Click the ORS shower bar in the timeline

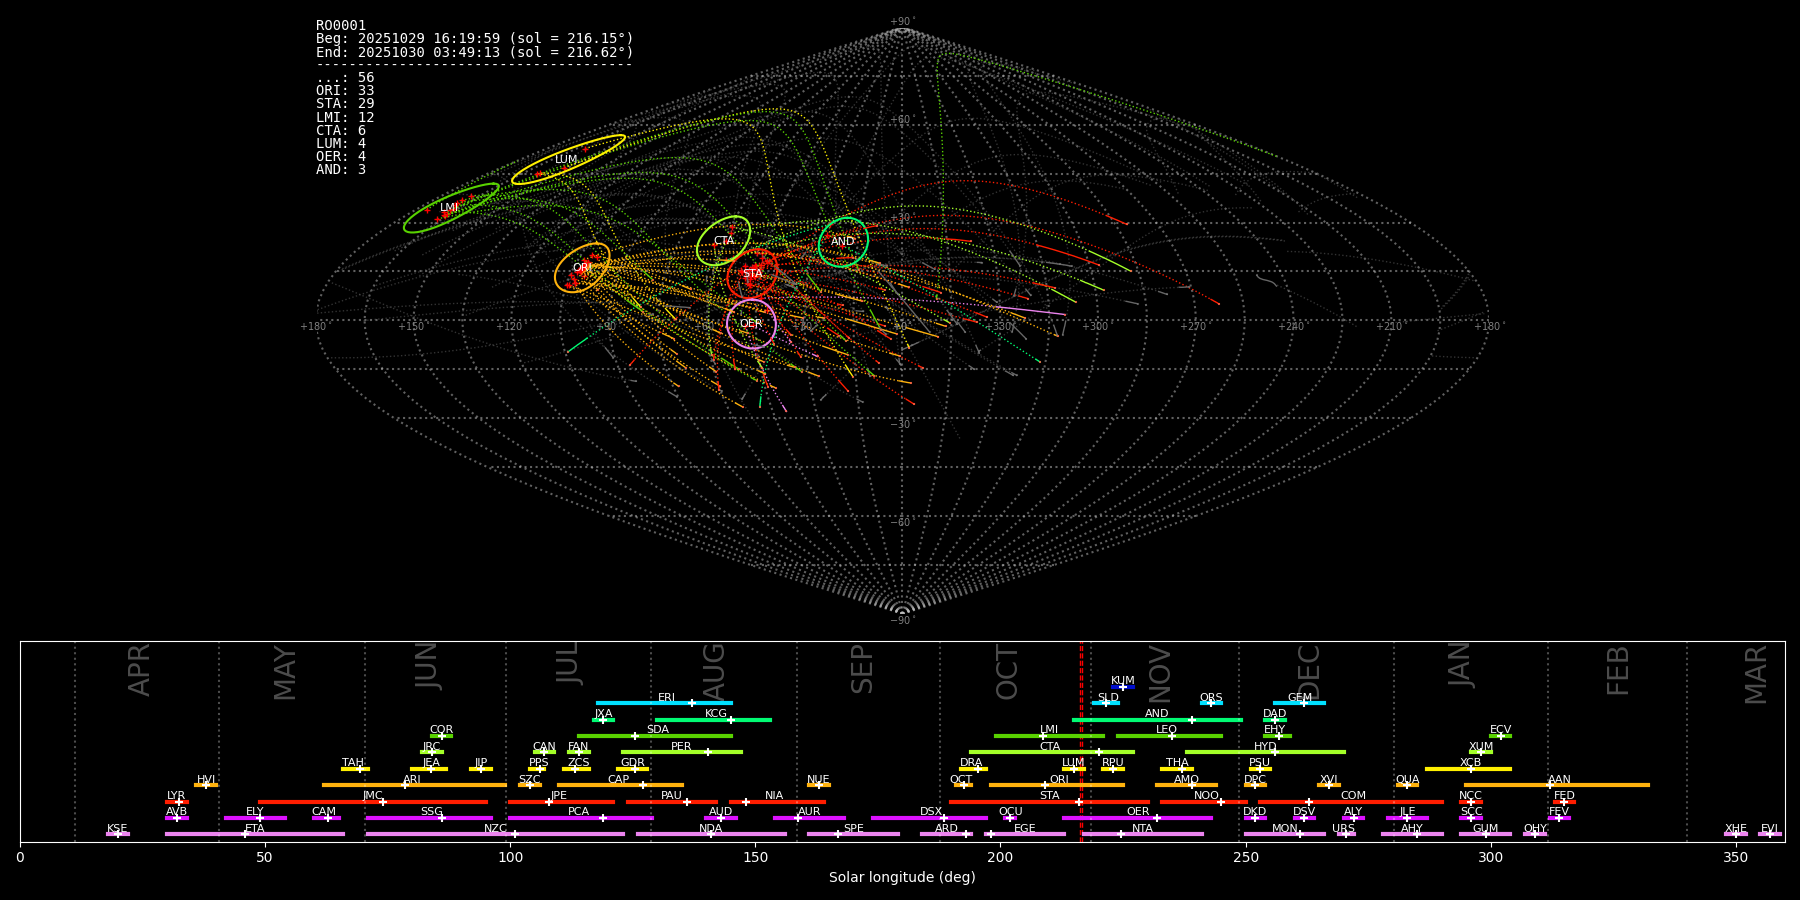1211,703
